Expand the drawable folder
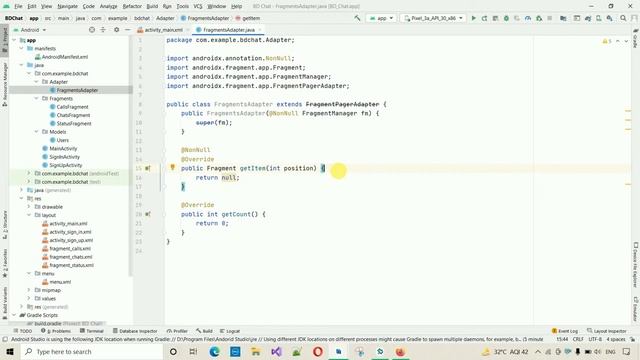Viewport: 640px width, 360px height. pyautogui.click(x=29, y=207)
